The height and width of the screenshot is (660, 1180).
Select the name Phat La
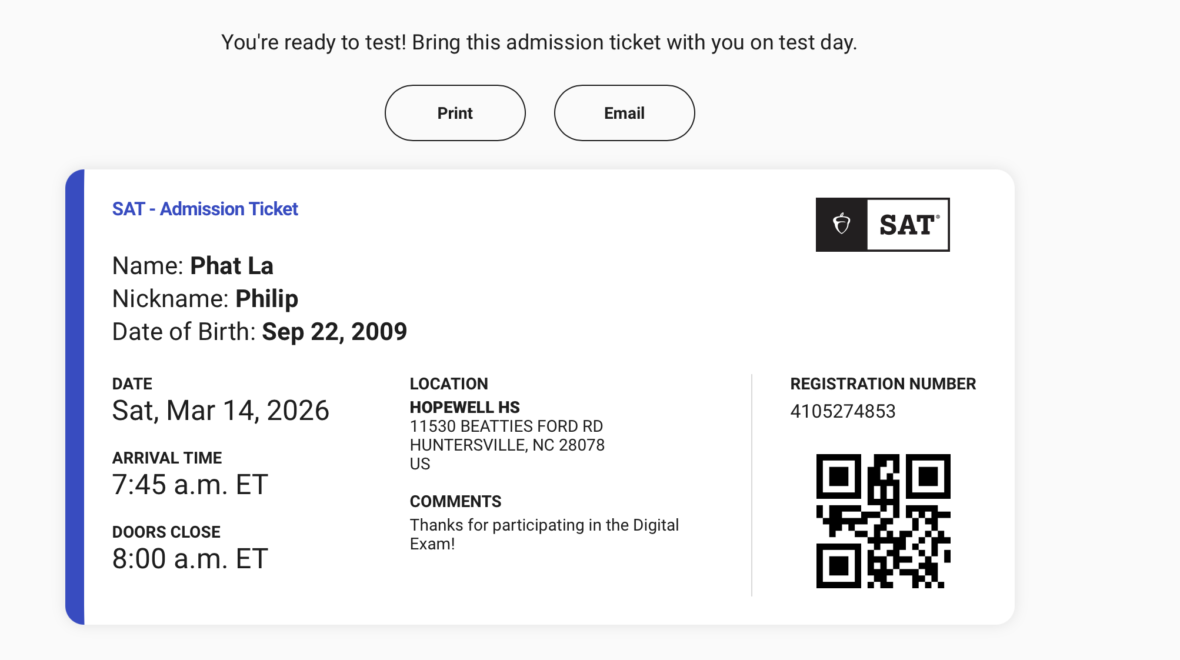pyautogui.click(x=231, y=266)
